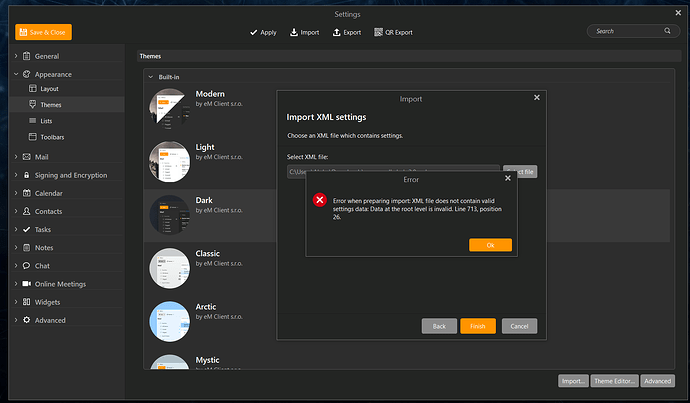Image resolution: width=690 pixels, height=403 pixels.
Task: Collapse the Built-in themes group
Action: coord(150,77)
